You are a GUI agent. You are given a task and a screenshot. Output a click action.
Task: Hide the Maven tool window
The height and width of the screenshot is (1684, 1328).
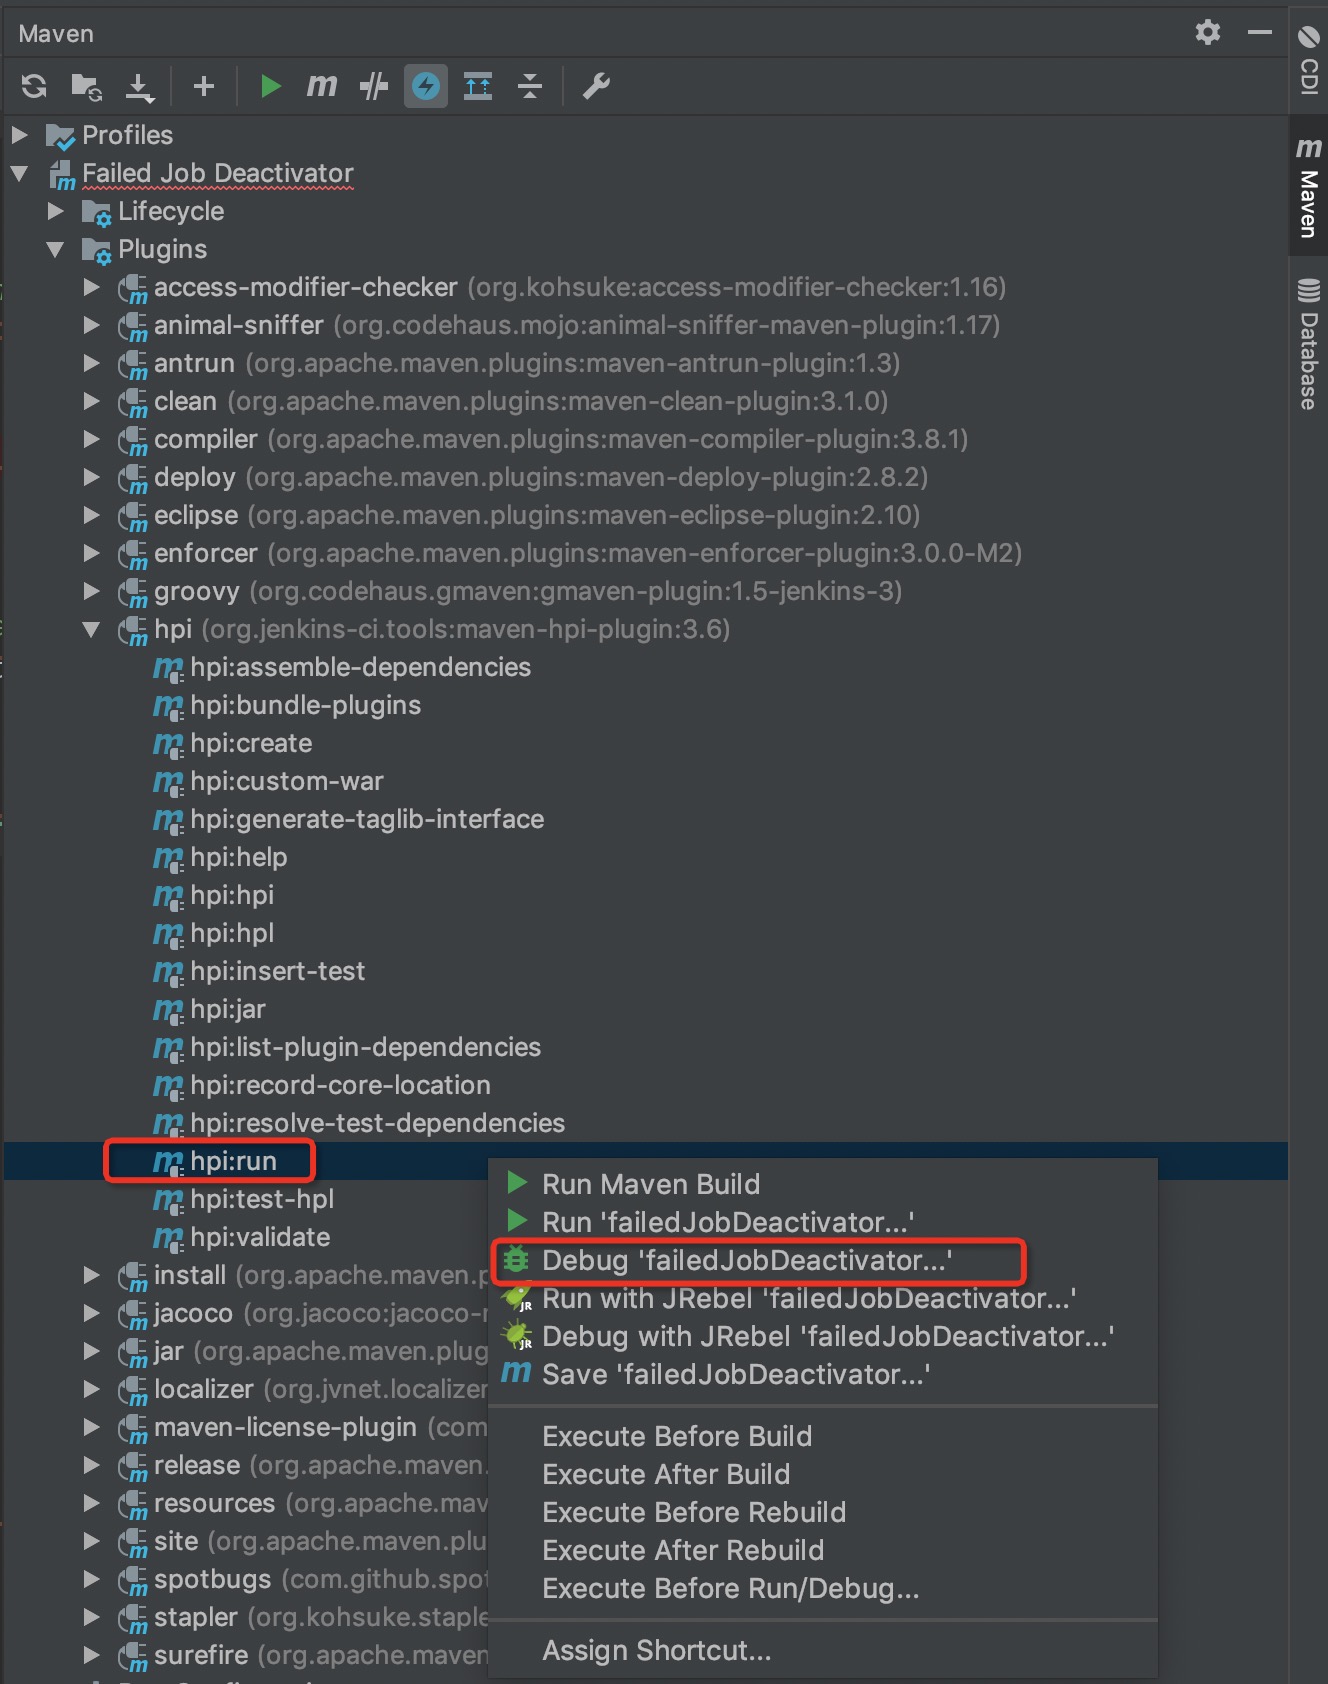[x=1260, y=33]
